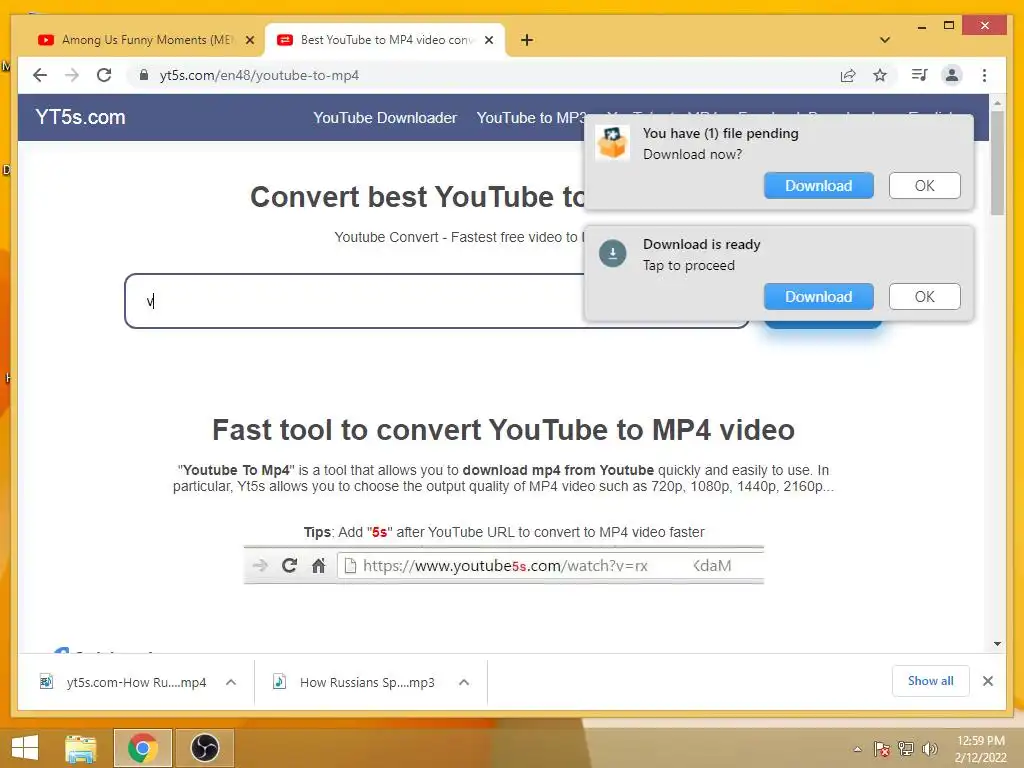The height and width of the screenshot is (768, 1024).
Task: Expand options for the yt5s.com mp4 download
Action: pos(231,682)
